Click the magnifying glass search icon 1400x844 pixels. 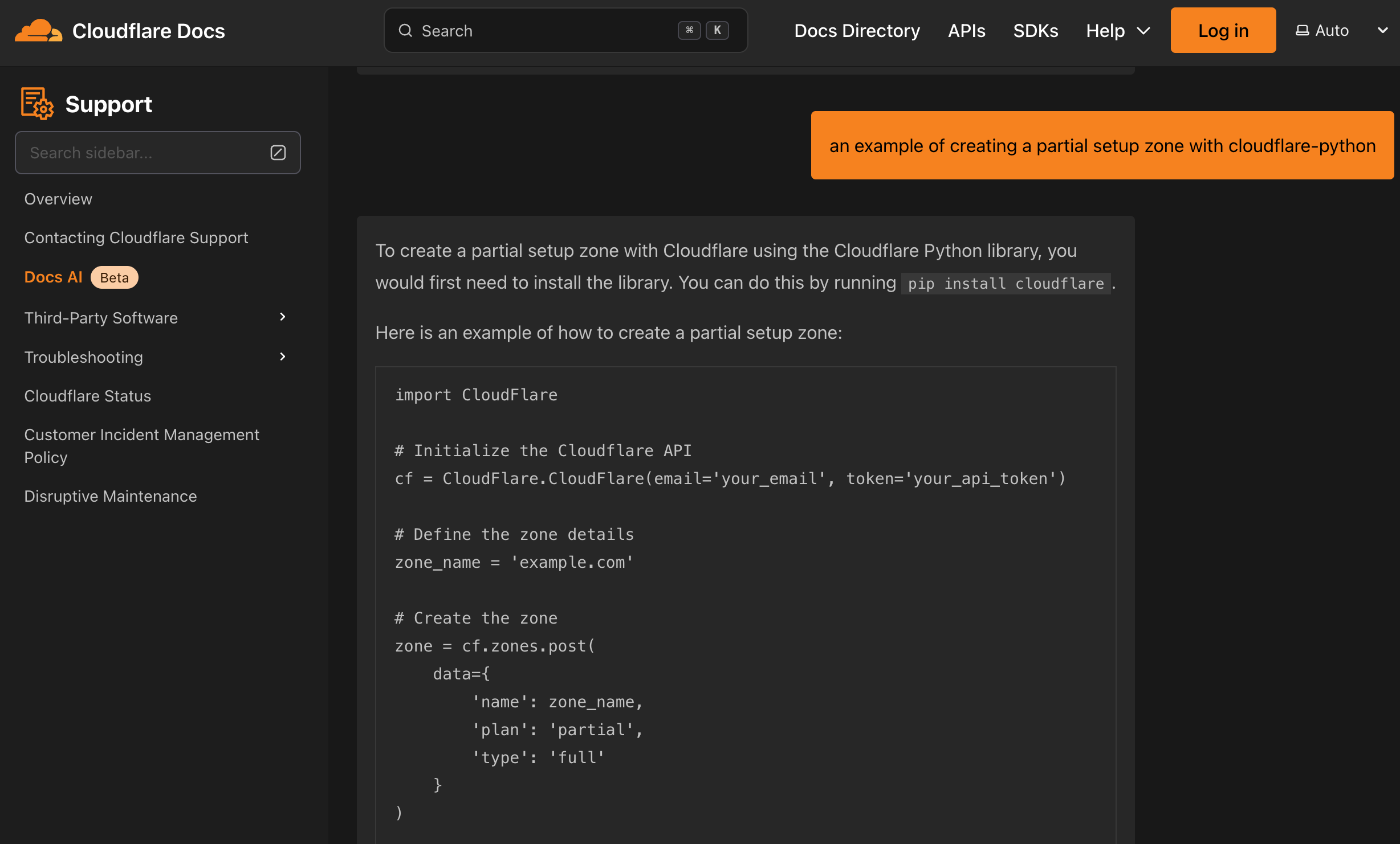406,31
